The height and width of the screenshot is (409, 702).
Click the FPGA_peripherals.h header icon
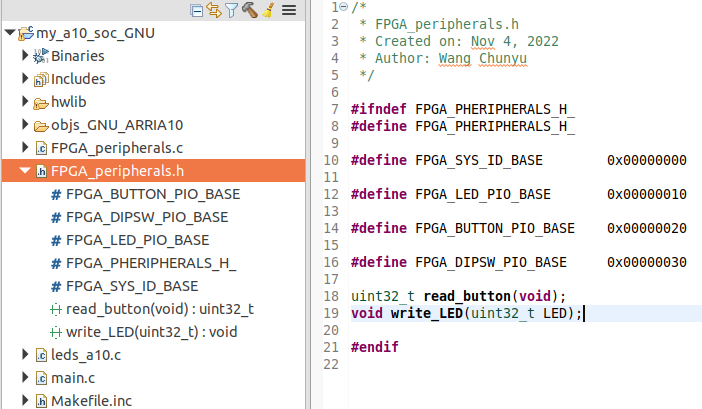pos(41,171)
